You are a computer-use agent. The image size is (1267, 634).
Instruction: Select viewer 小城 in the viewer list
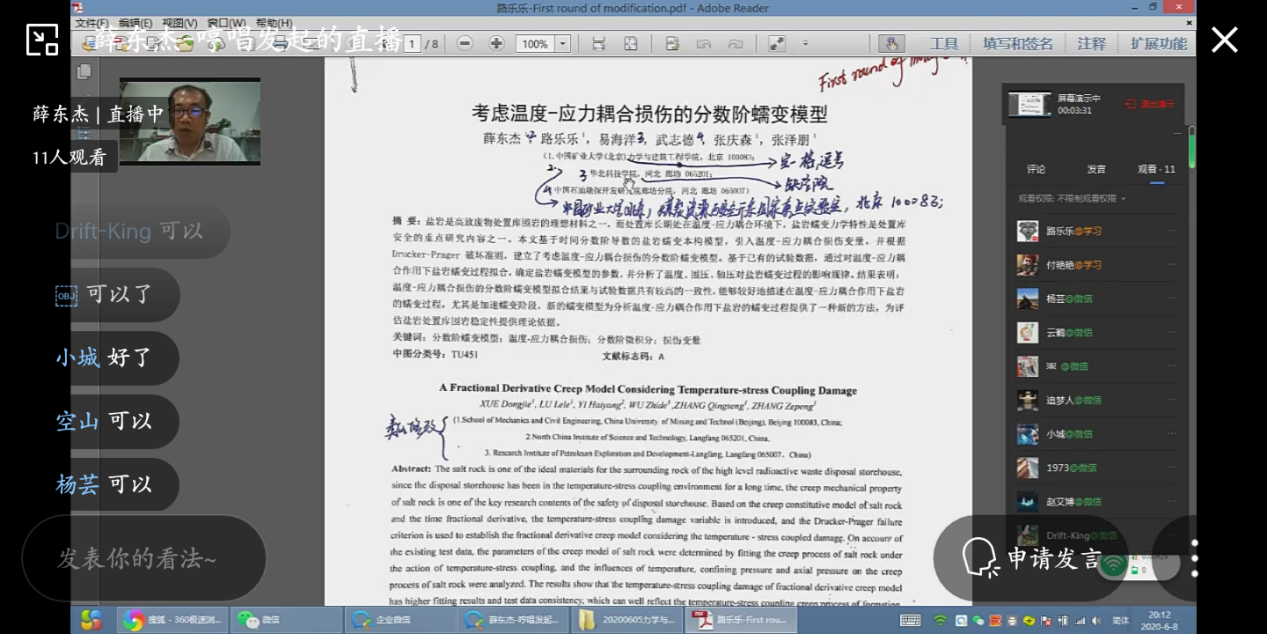1097,434
